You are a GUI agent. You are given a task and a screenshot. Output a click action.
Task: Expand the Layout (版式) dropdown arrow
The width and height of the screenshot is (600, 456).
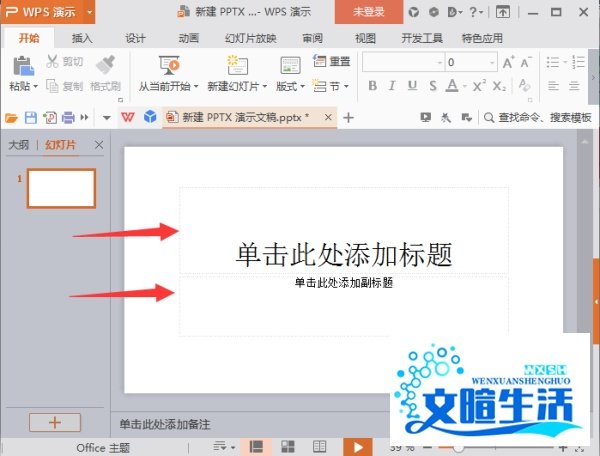pos(302,86)
